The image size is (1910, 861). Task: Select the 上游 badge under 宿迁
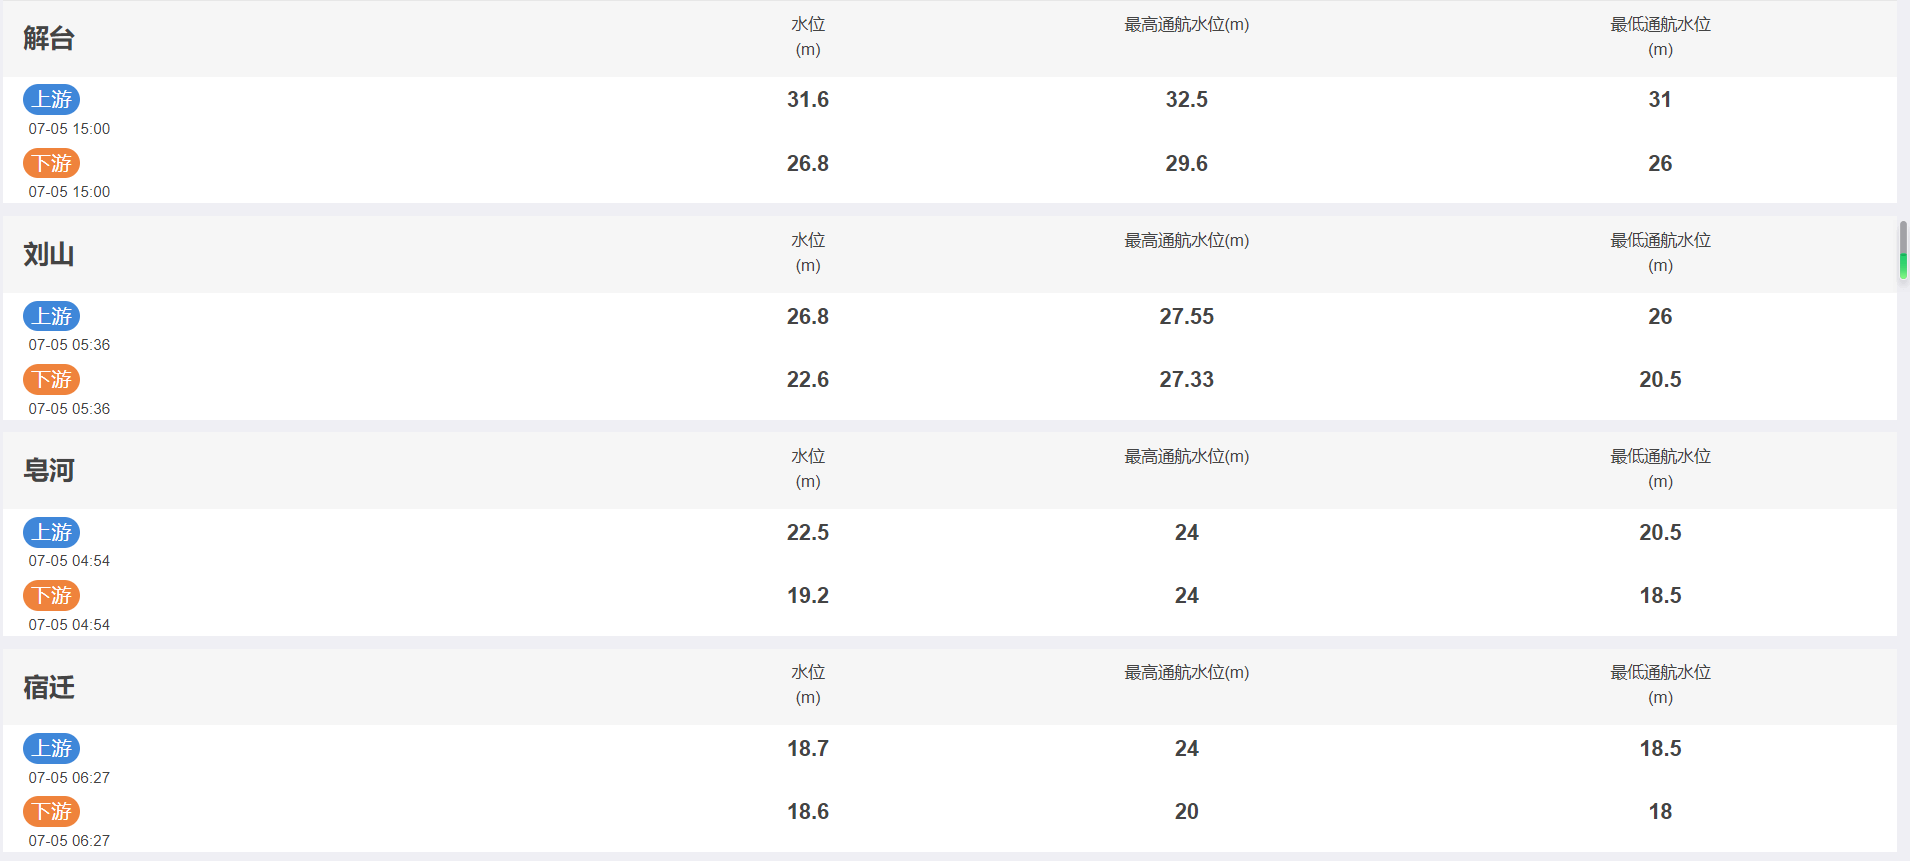point(52,748)
